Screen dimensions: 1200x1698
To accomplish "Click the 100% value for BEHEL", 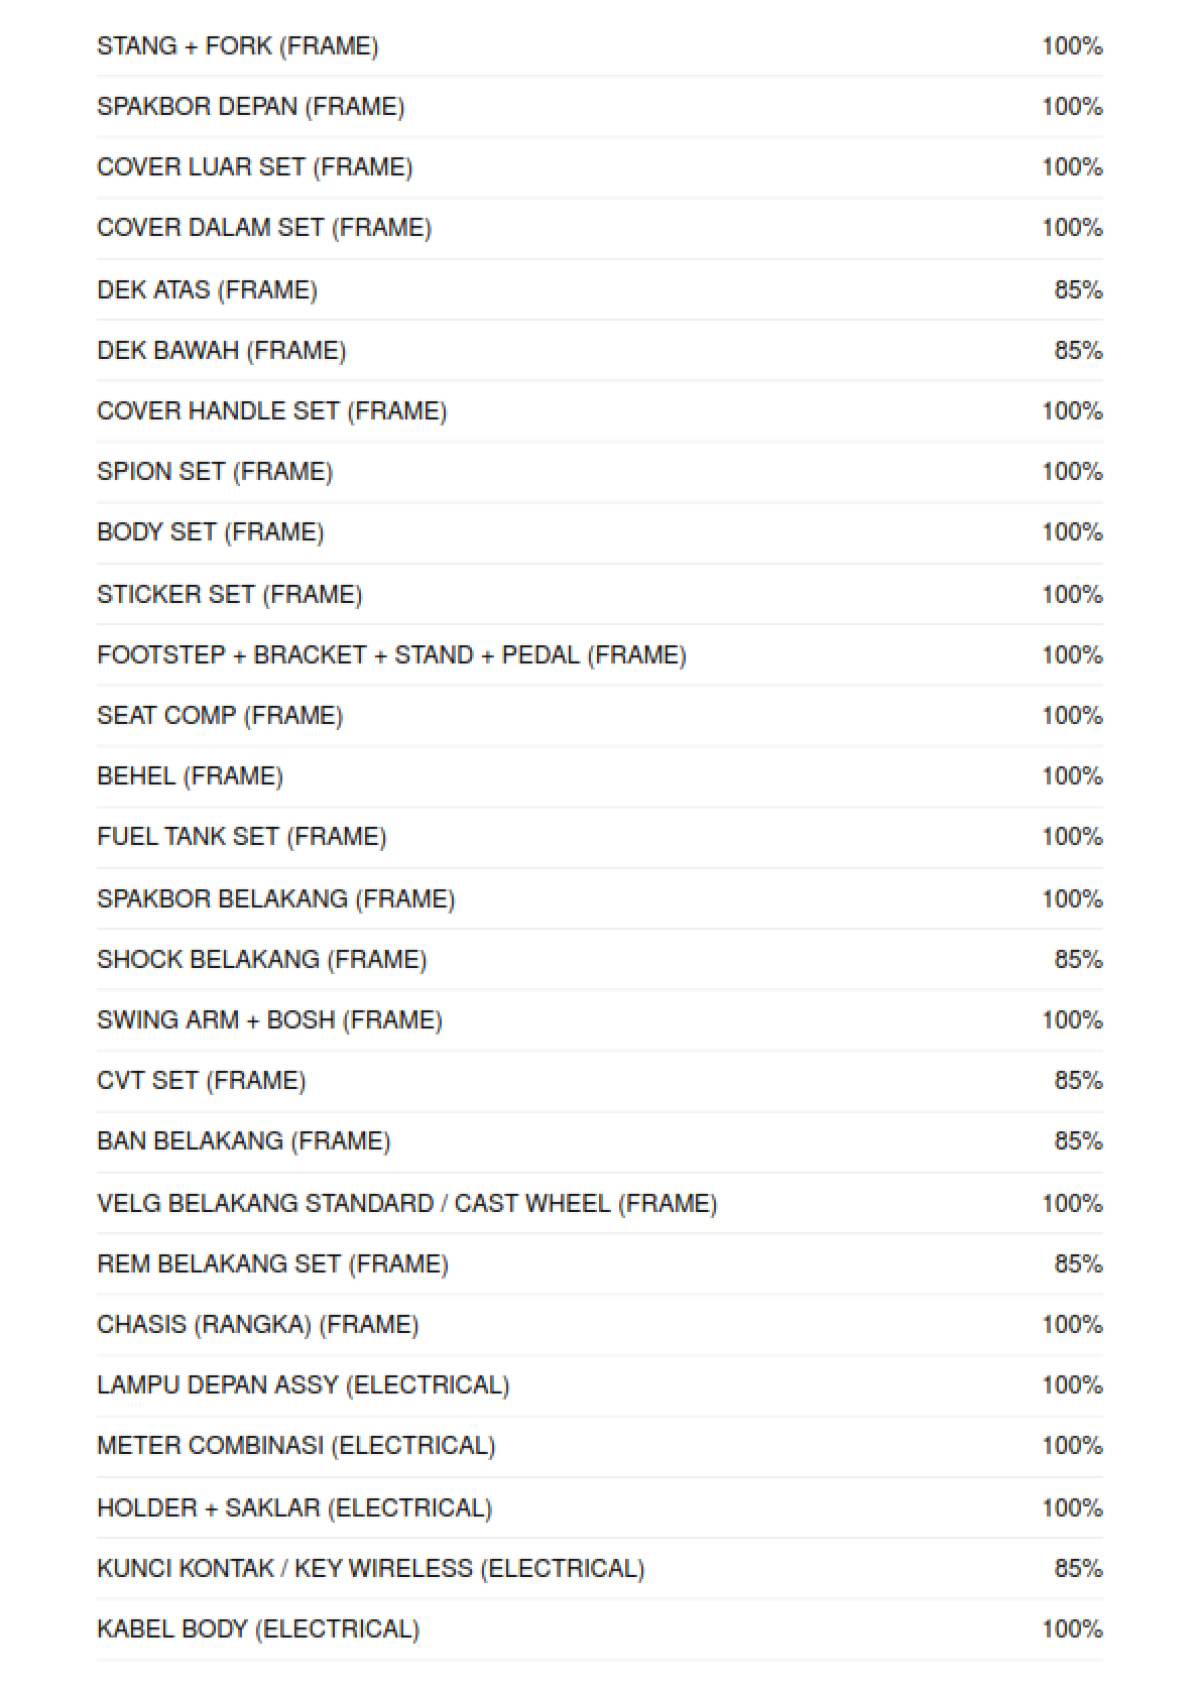I will 1071,776.
